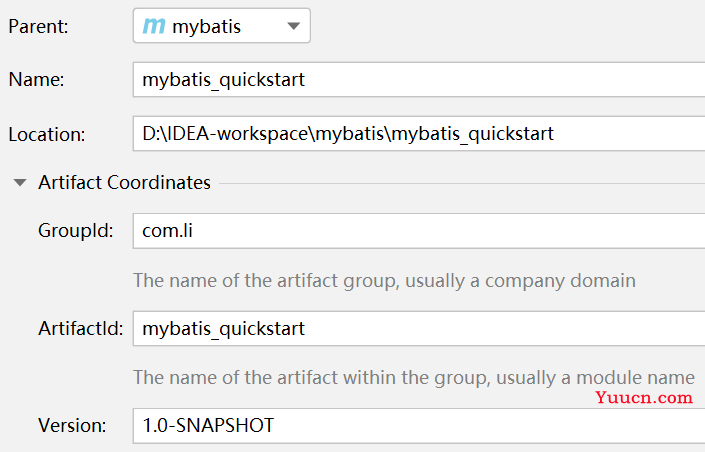Focus the GroupId field with com.li
This screenshot has height=452, width=705.
(x=419, y=231)
